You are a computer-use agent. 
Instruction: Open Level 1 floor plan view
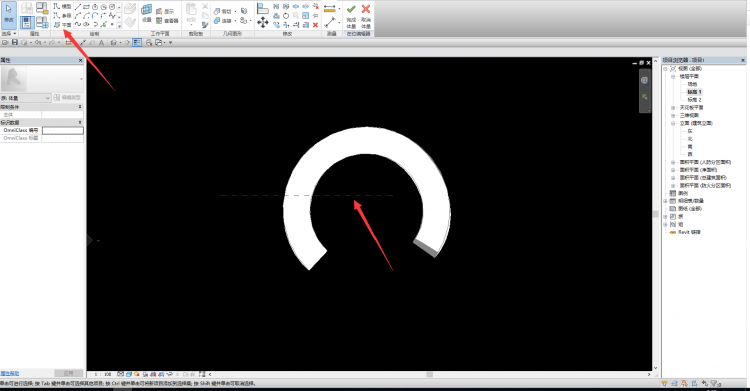(694, 92)
